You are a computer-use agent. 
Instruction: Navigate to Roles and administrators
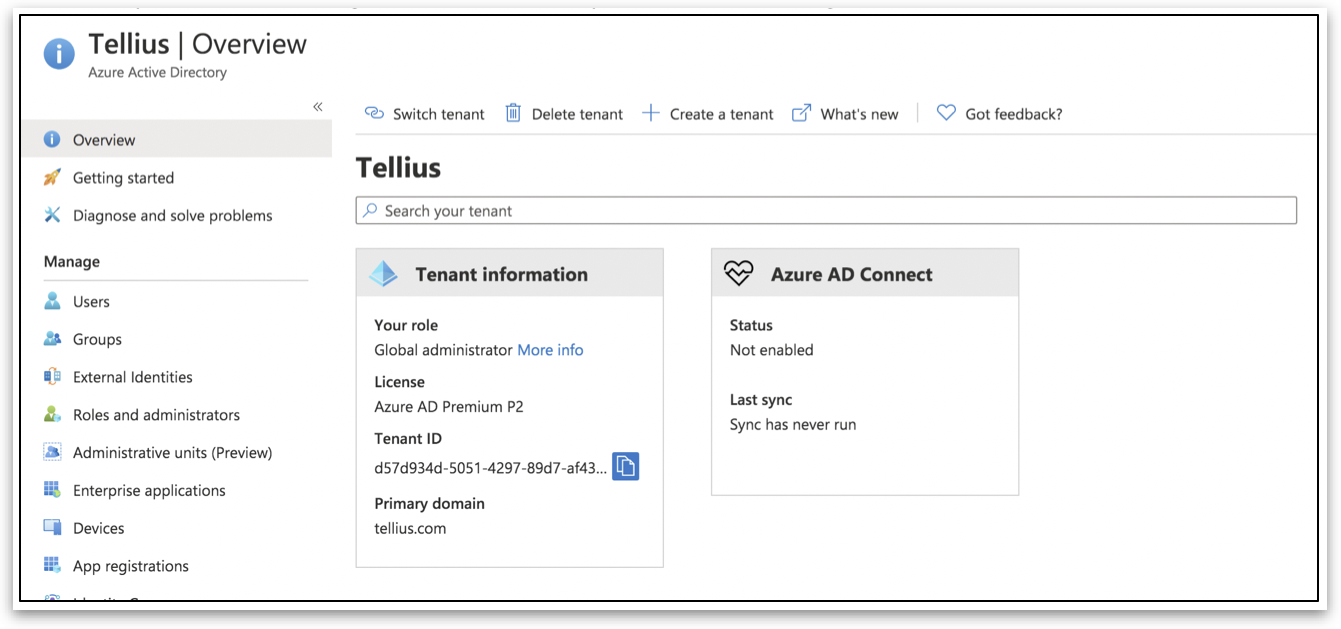pyautogui.click(x=156, y=415)
